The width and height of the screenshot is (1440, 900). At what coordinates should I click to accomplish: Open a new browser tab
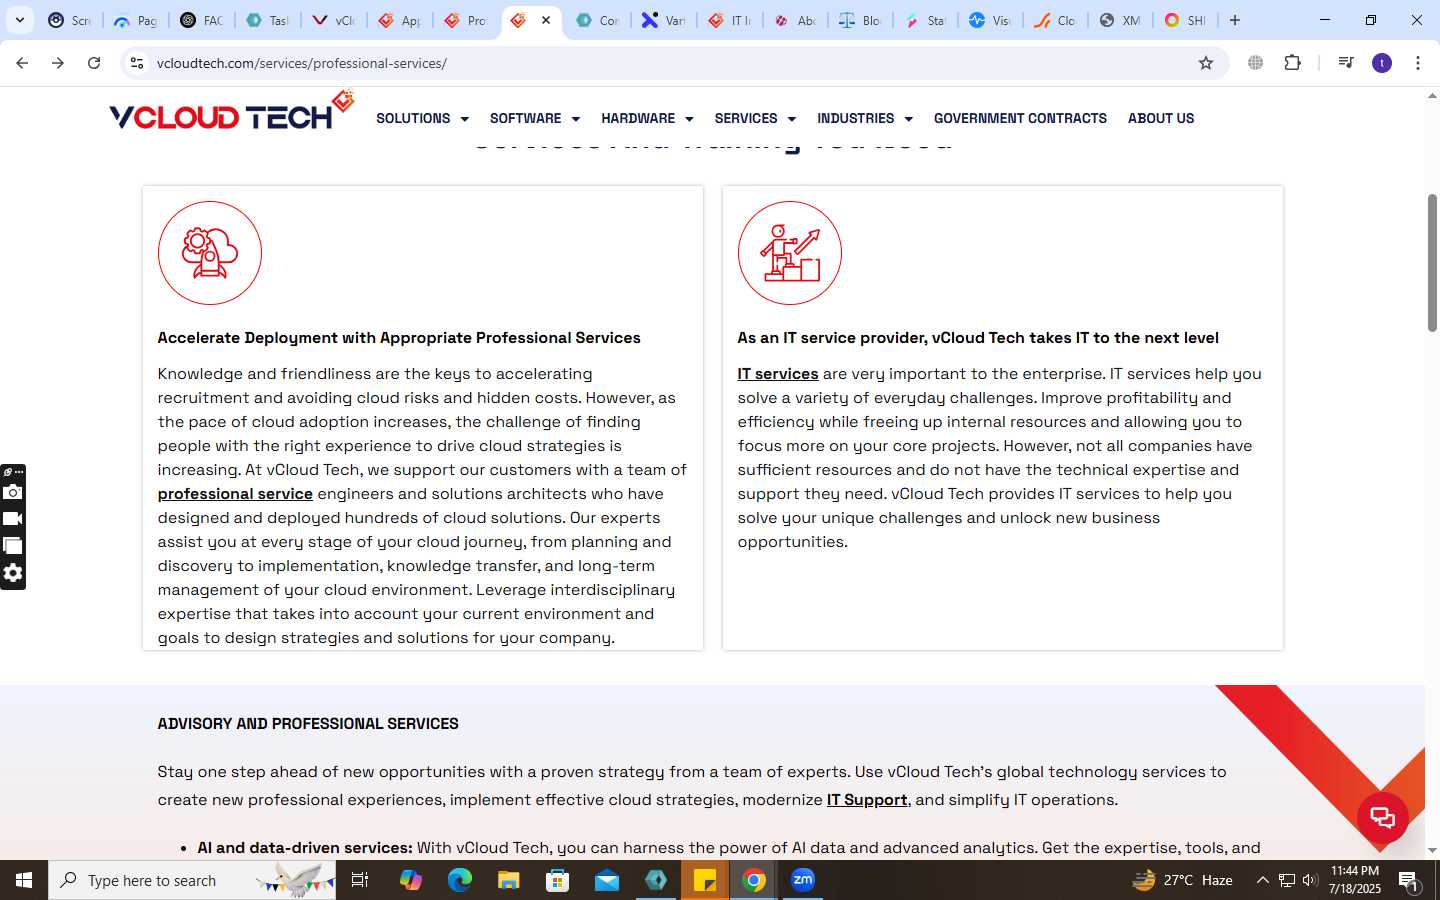(1235, 20)
